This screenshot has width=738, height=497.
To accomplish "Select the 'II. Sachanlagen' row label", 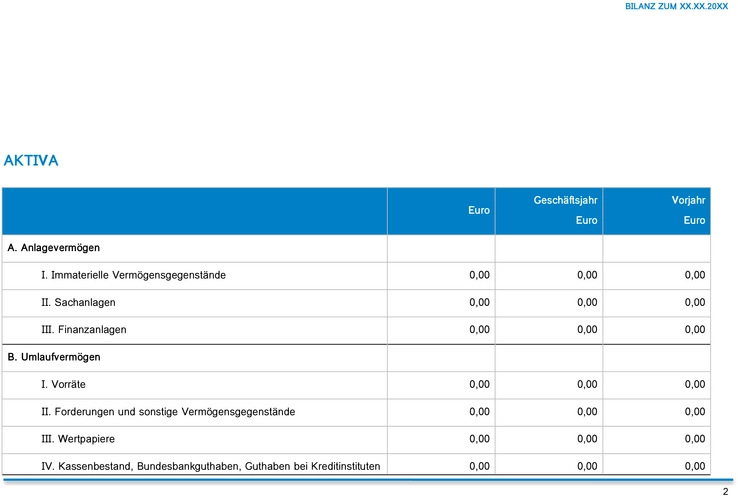I will point(78,302).
